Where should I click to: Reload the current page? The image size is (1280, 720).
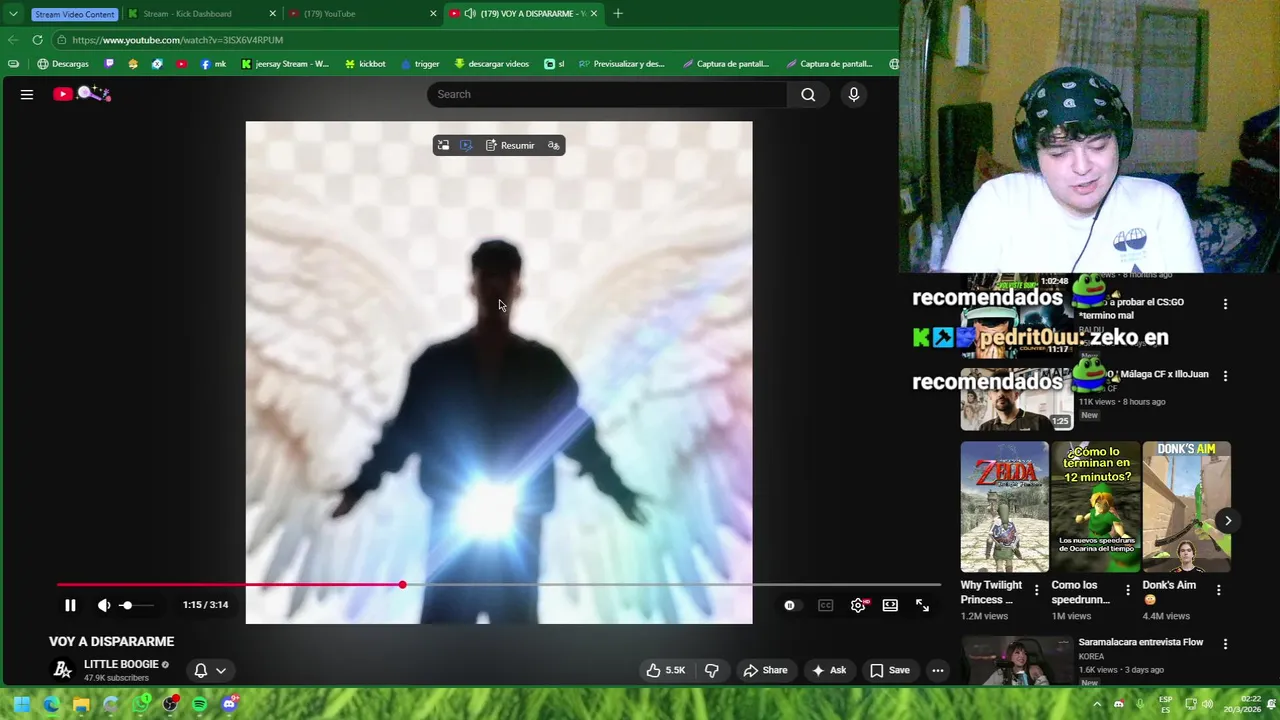click(x=37, y=40)
